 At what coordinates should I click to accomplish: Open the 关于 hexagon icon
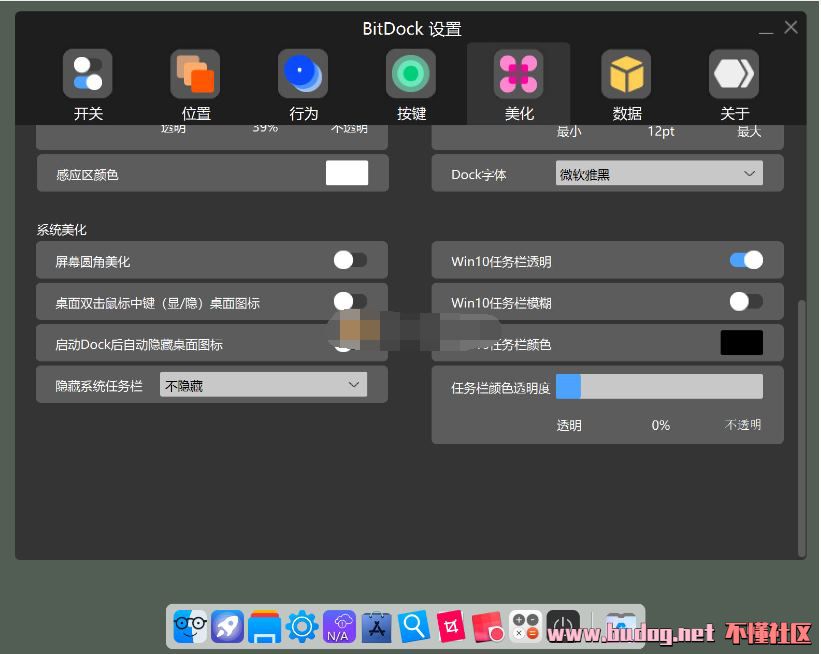pyautogui.click(x=734, y=74)
